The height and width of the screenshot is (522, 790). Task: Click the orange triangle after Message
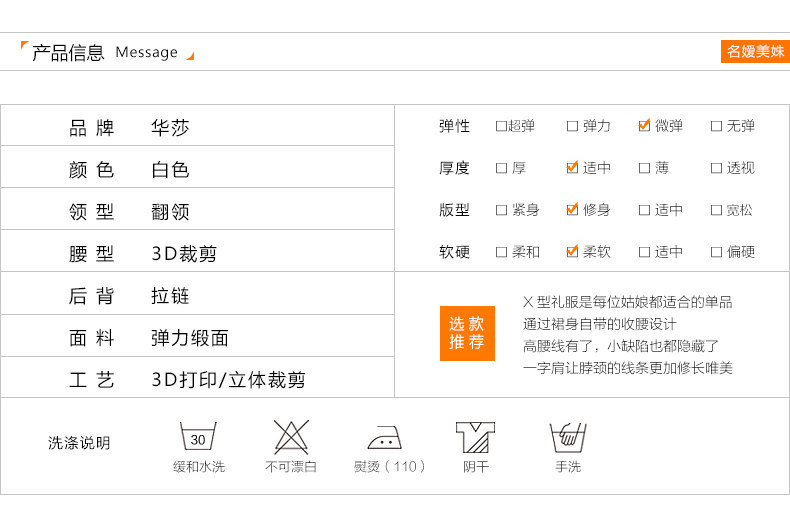[190, 56]
